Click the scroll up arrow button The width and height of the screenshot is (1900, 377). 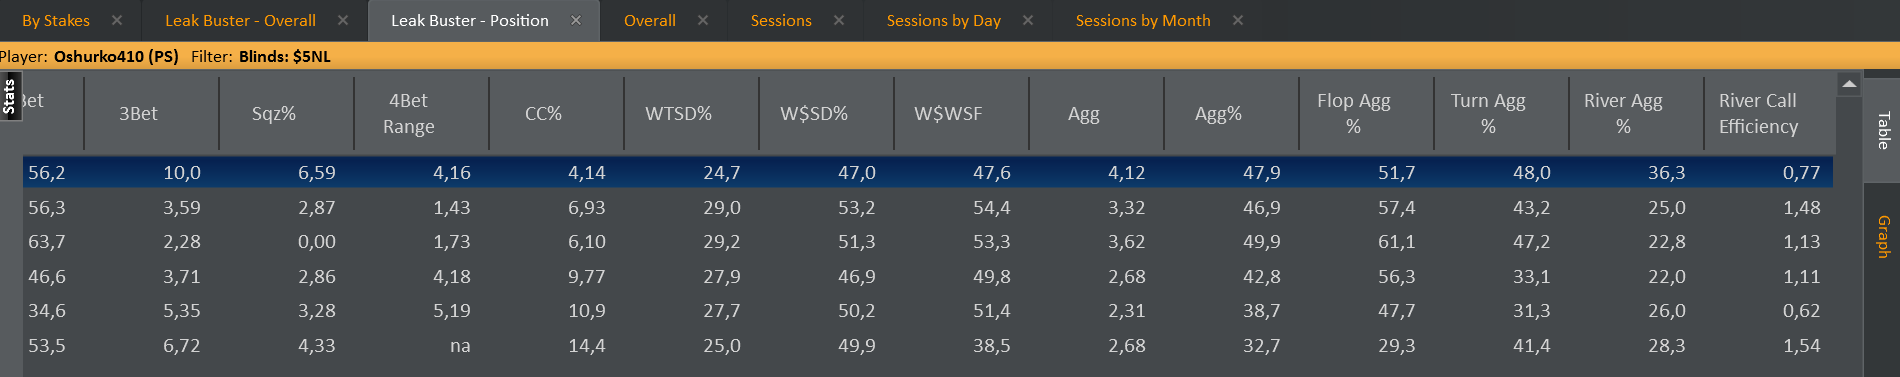pos(1849,85)
